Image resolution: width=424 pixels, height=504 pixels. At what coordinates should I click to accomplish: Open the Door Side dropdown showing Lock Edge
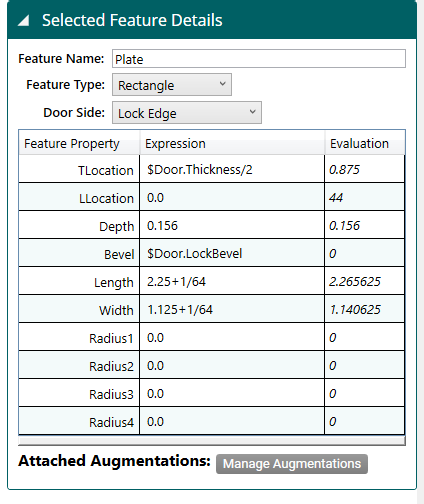click(x=187, y=113)
